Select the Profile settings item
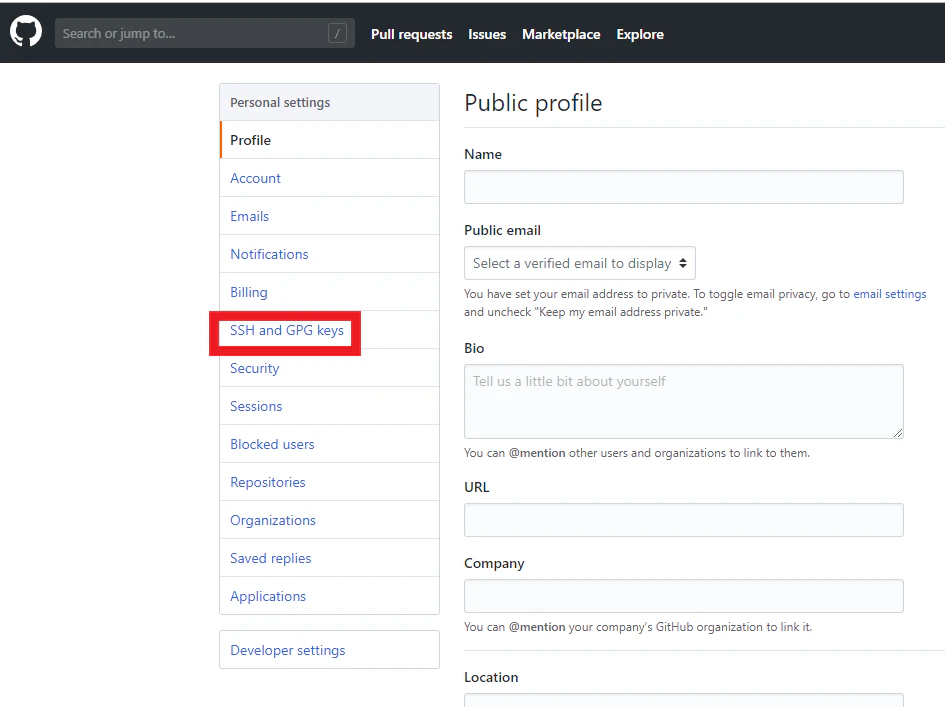The image size is (945, 707). 330,140
